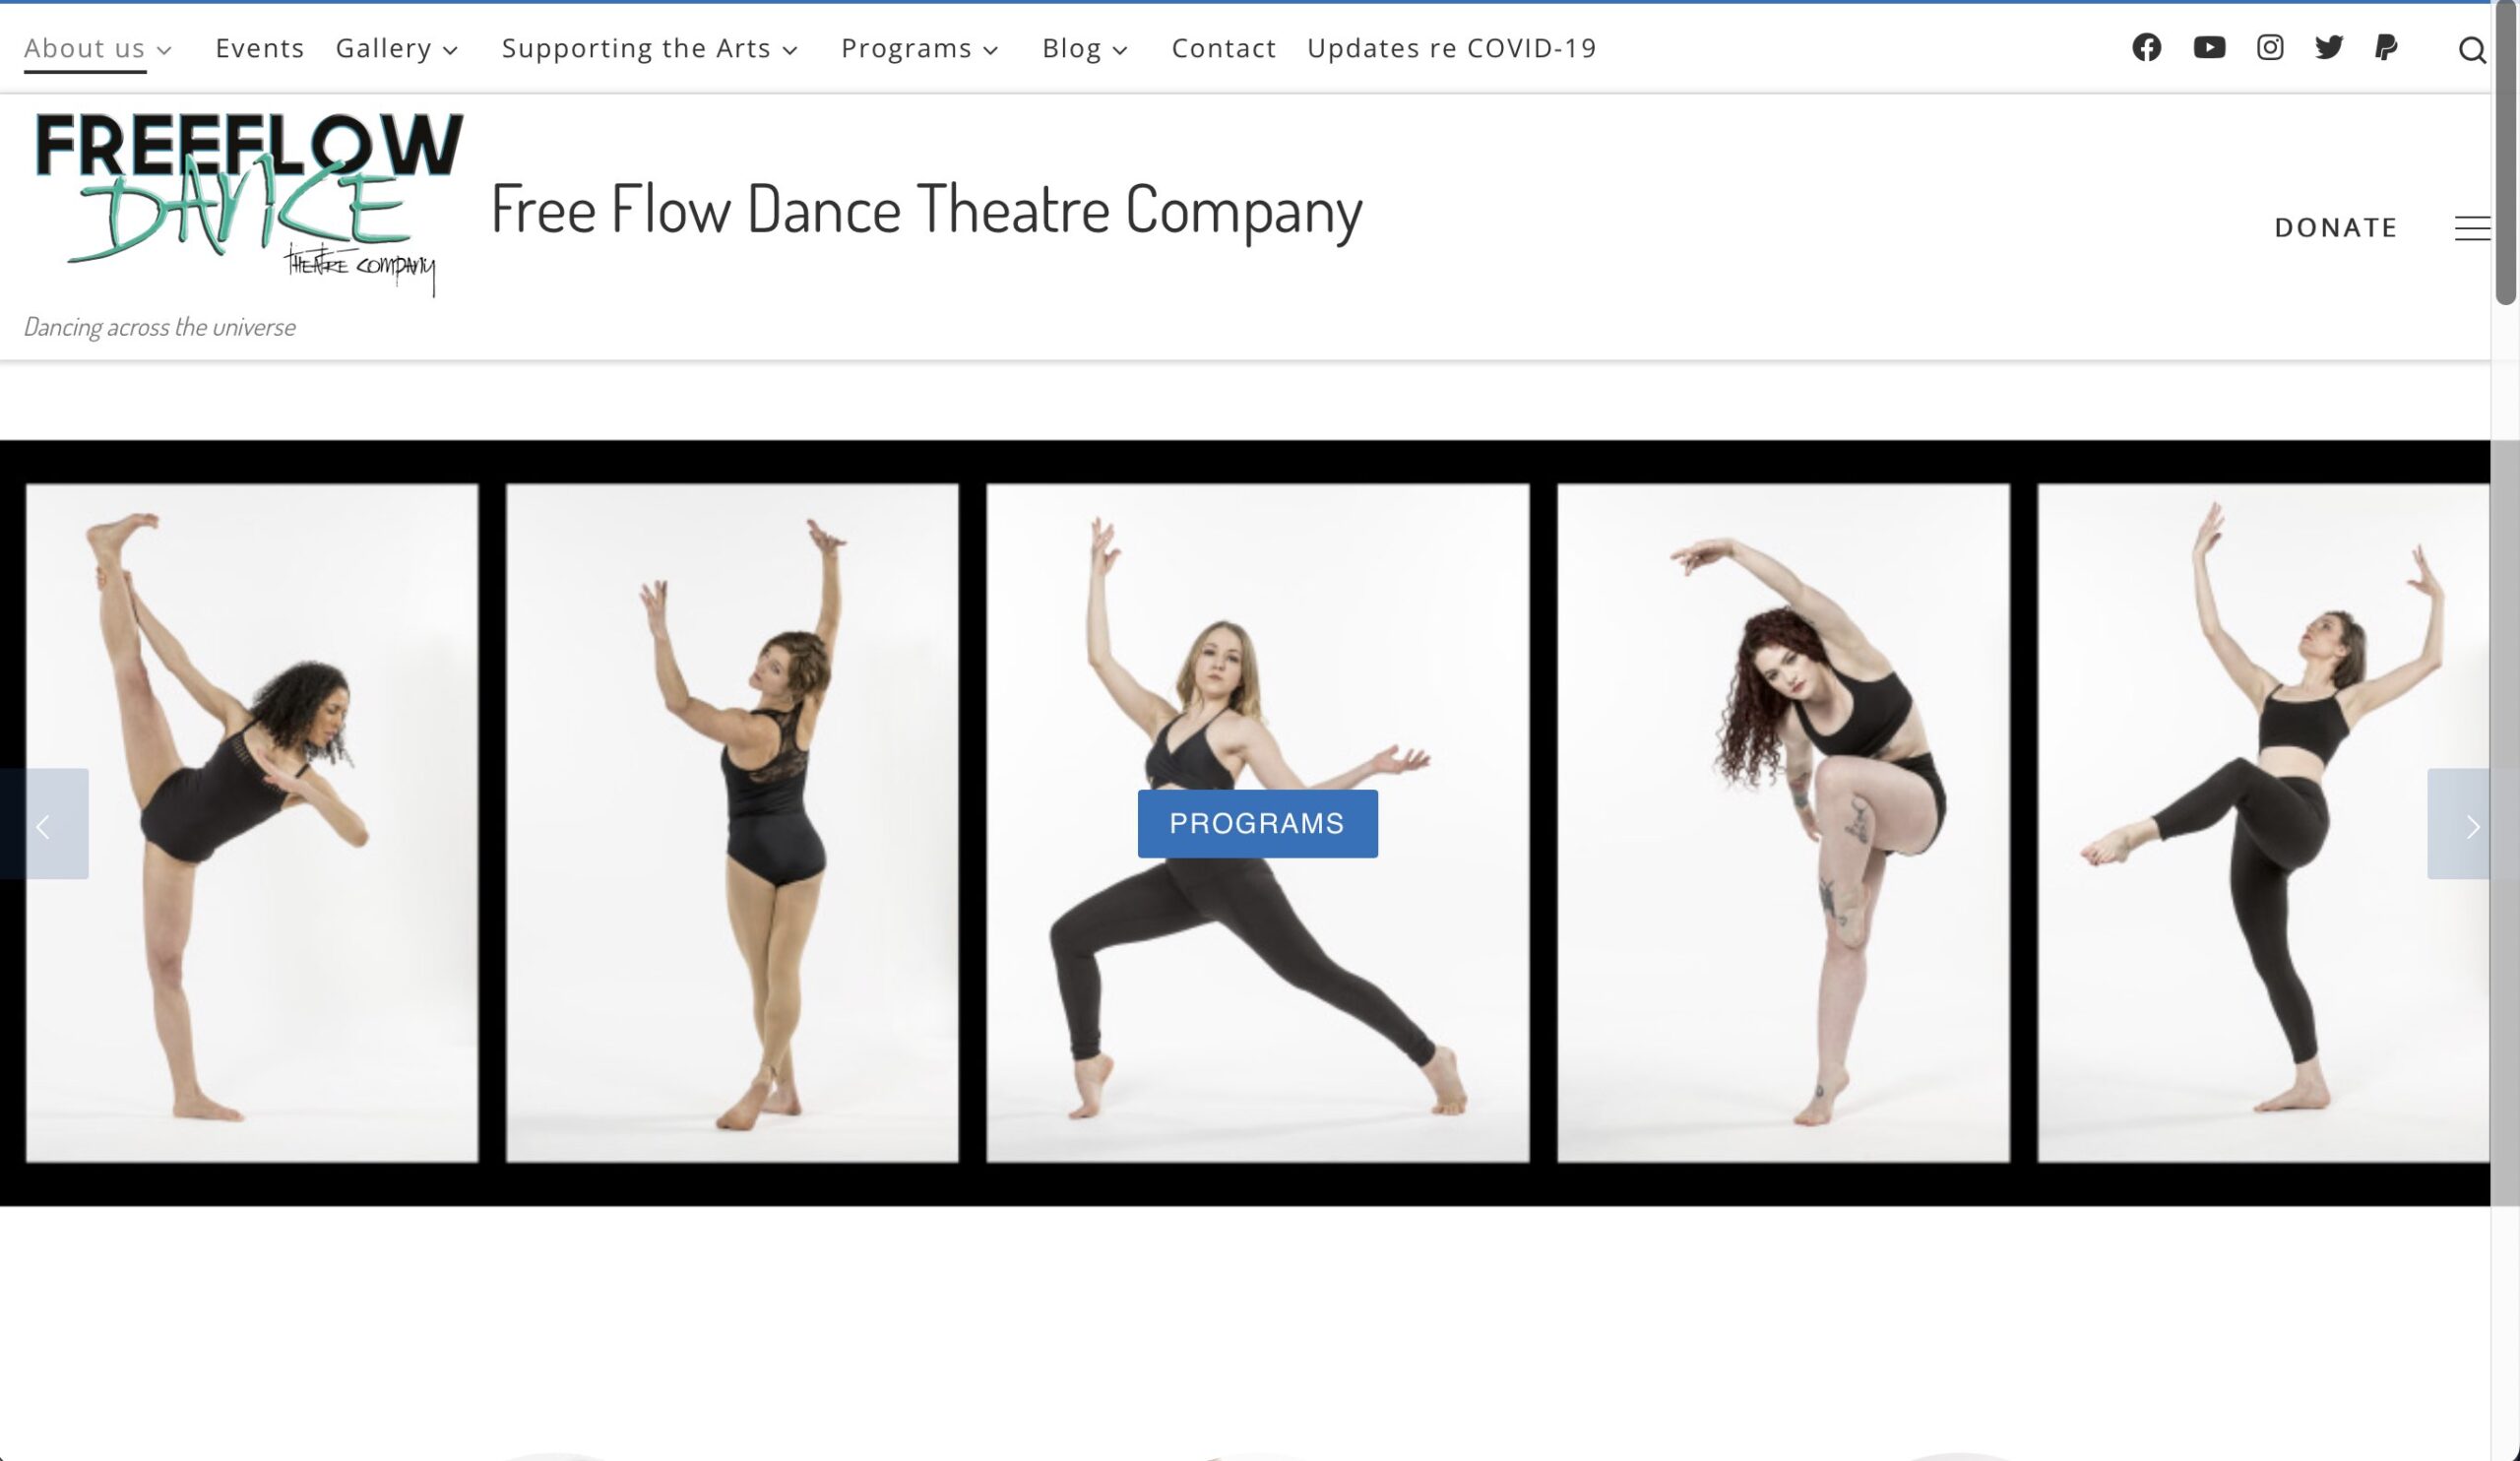Image resolution: width=2520 pixels, height=1461 pixels.
Task: Go to the Contact page
Action: pyautogui.click(x=1224, y=48)
